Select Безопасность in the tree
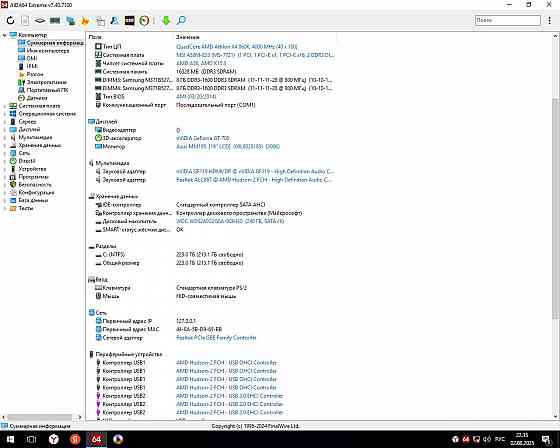Screen dimensions: 560x448 [35, 185]
